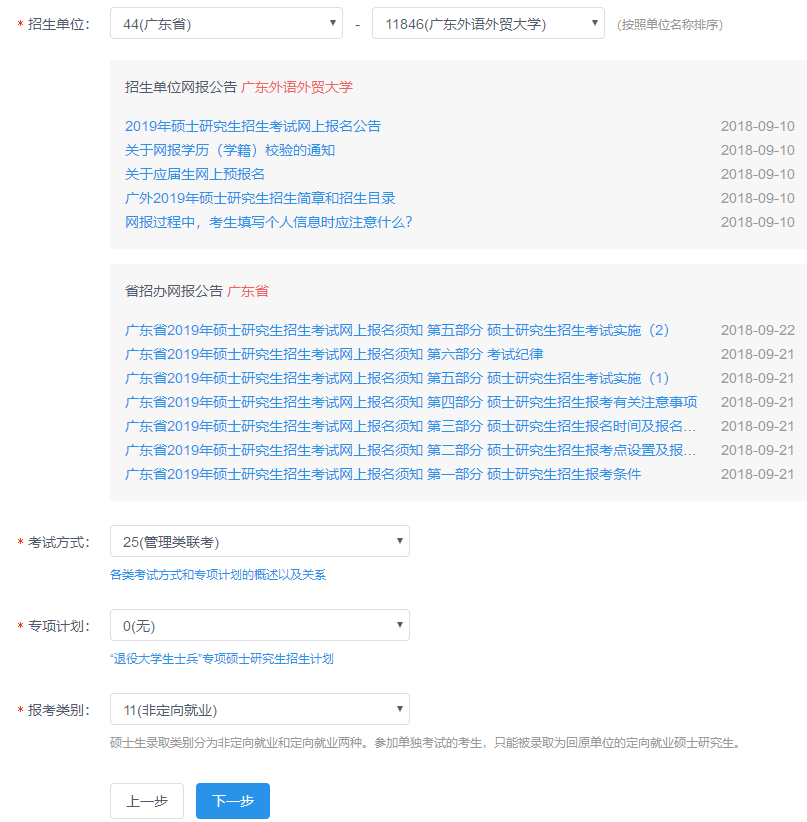Open 广外2019年硕士研究生招生简章和招生目录 link
807x822 pixels.
tap(260, 198)
